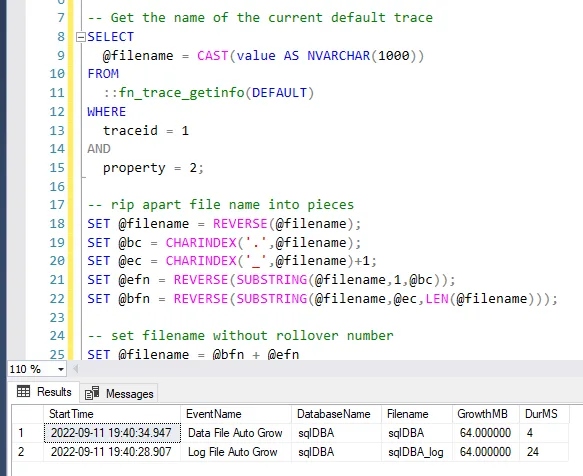Select the DurMS value 24 cell
This screenshot has width=583, height=476.
[544, 452]
